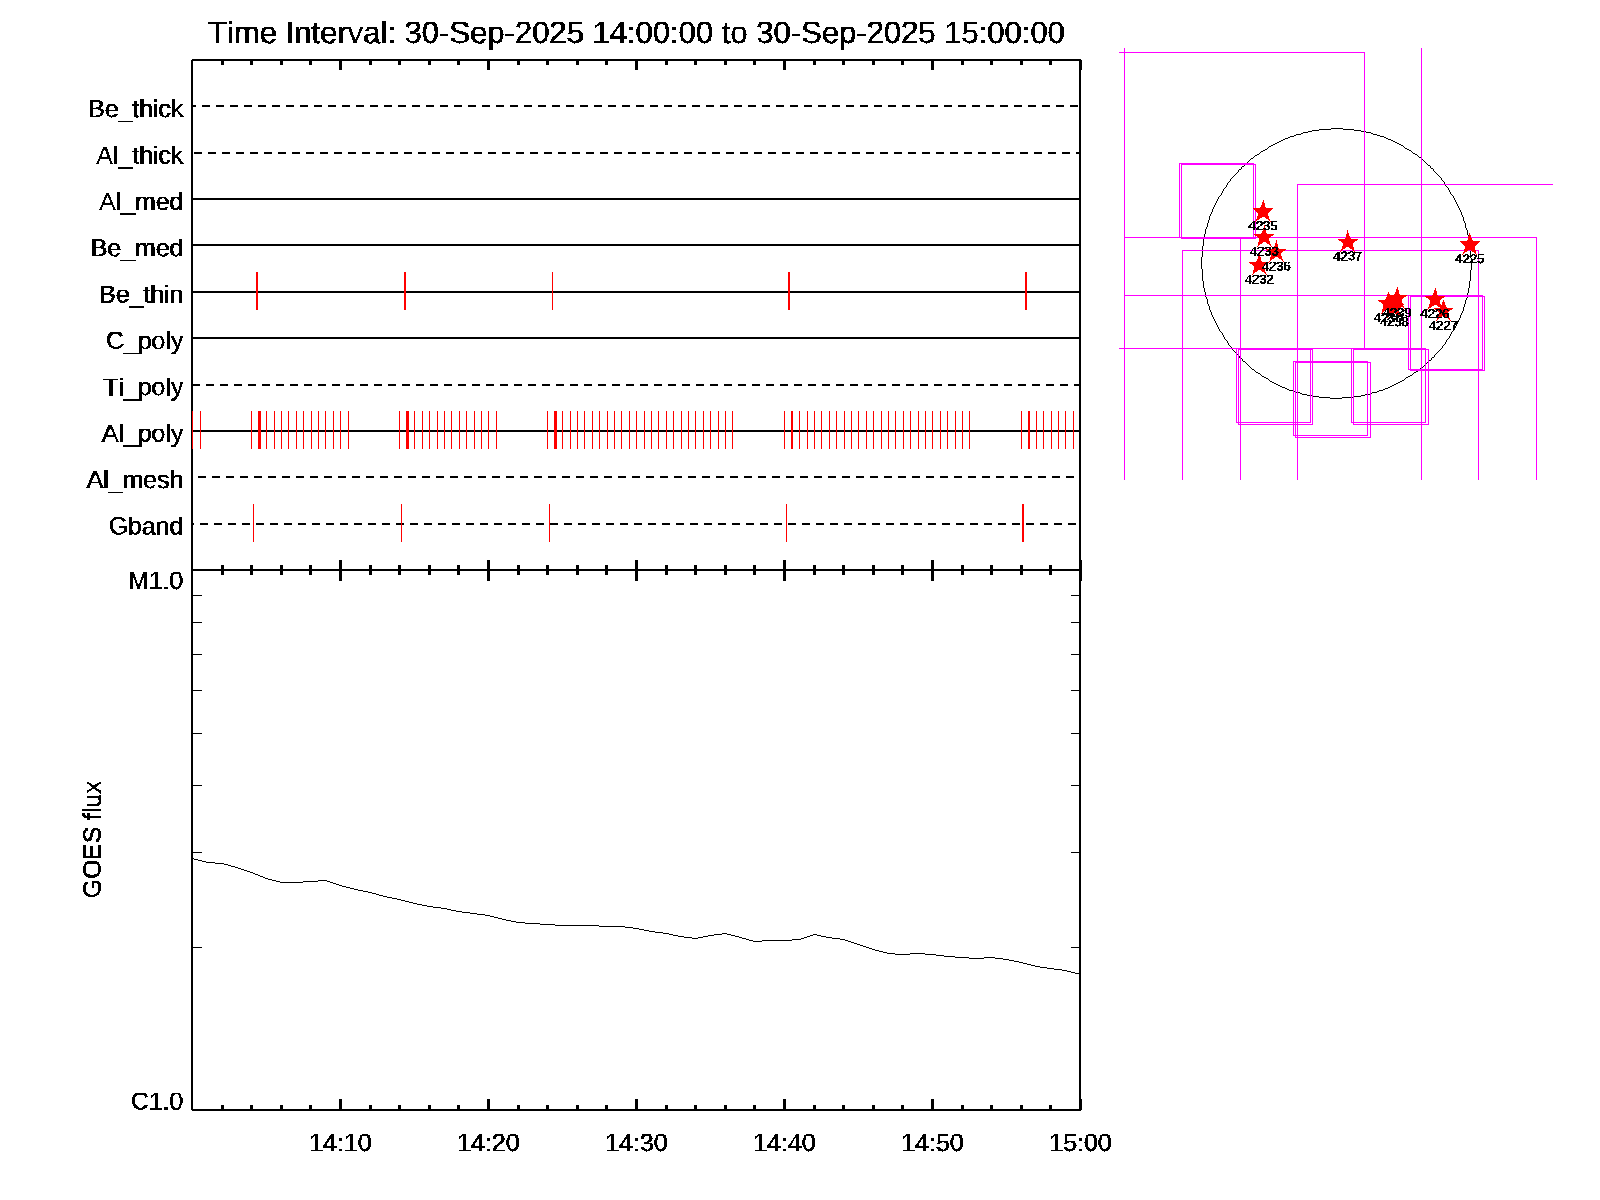
Task: Click the first Be_thin exposure tick mark
Action: click(x=257, y=291)
